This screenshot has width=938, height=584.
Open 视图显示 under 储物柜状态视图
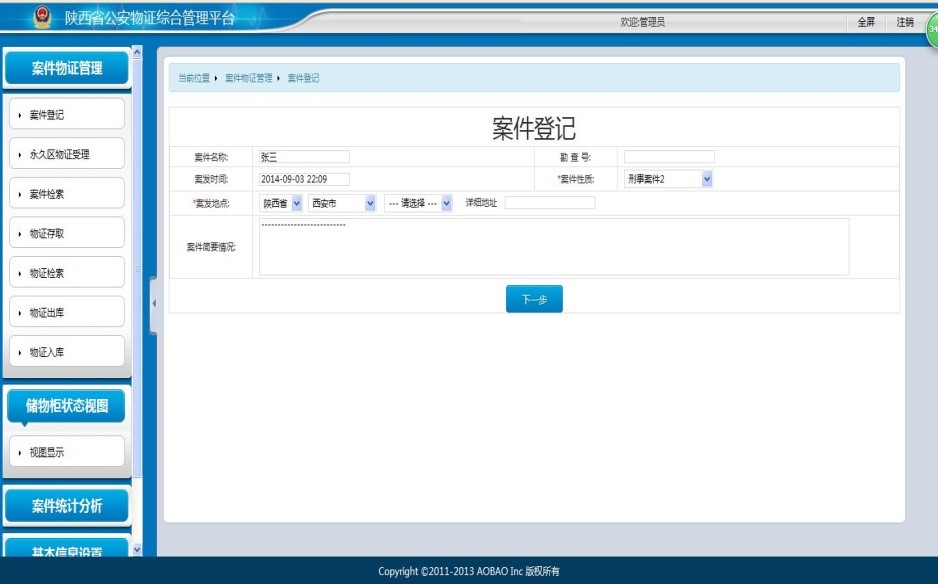pyautogui.click(x=67, y=452)
